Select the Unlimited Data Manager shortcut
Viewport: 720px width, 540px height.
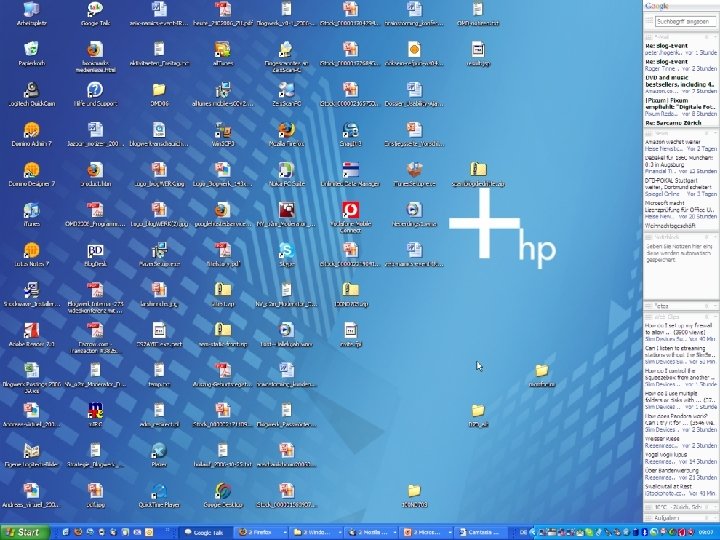350,174
